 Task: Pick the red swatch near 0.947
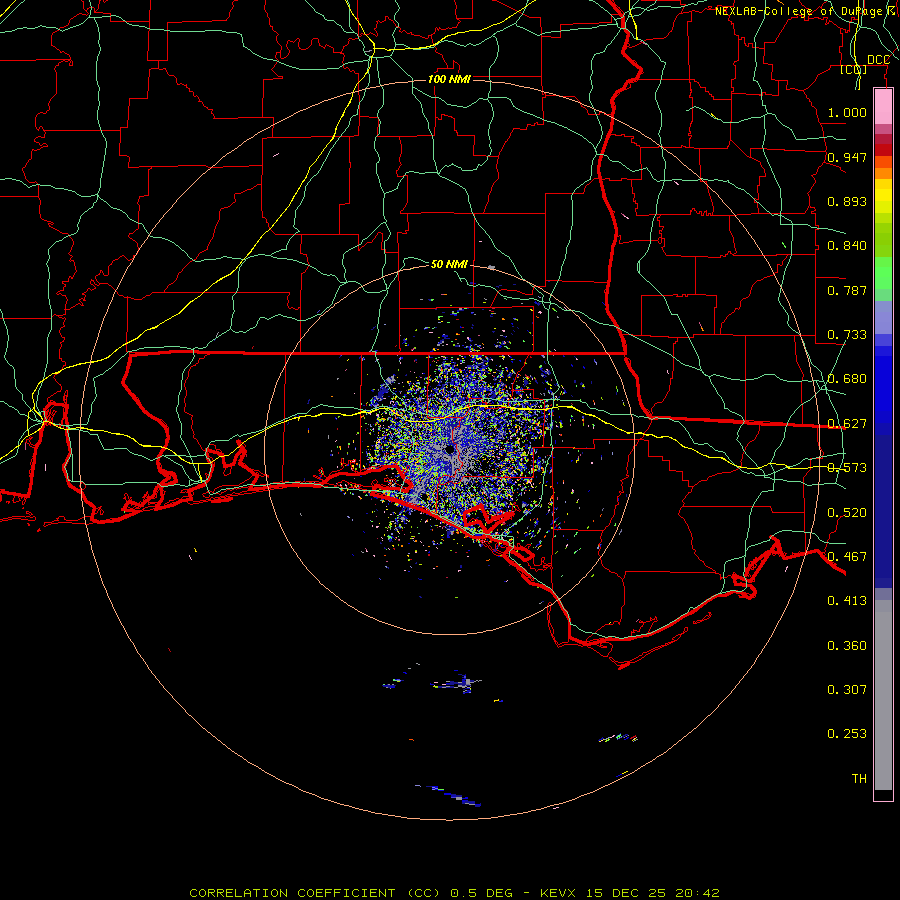point(883,150)
